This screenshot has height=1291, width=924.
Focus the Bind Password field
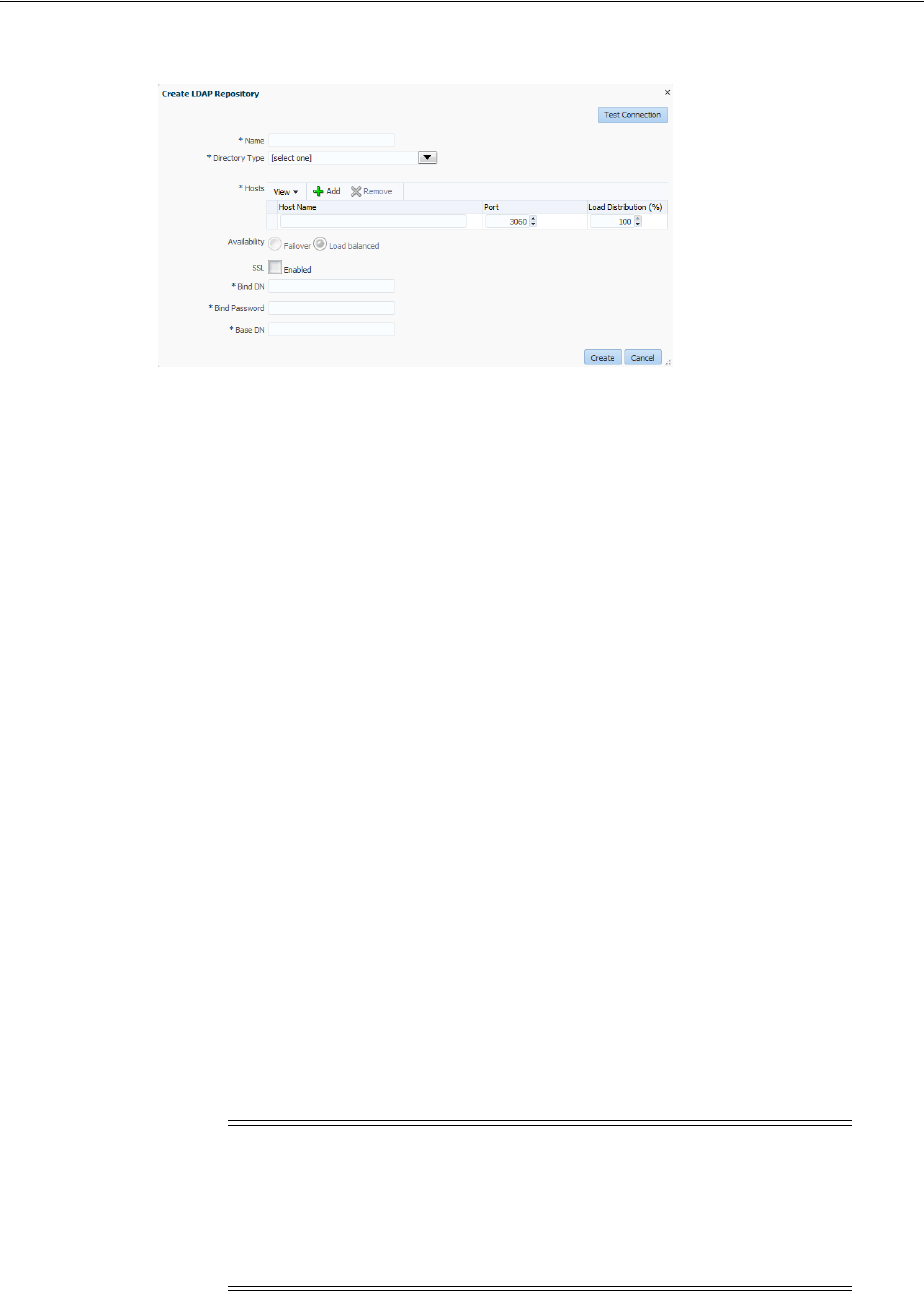(331, 308)
